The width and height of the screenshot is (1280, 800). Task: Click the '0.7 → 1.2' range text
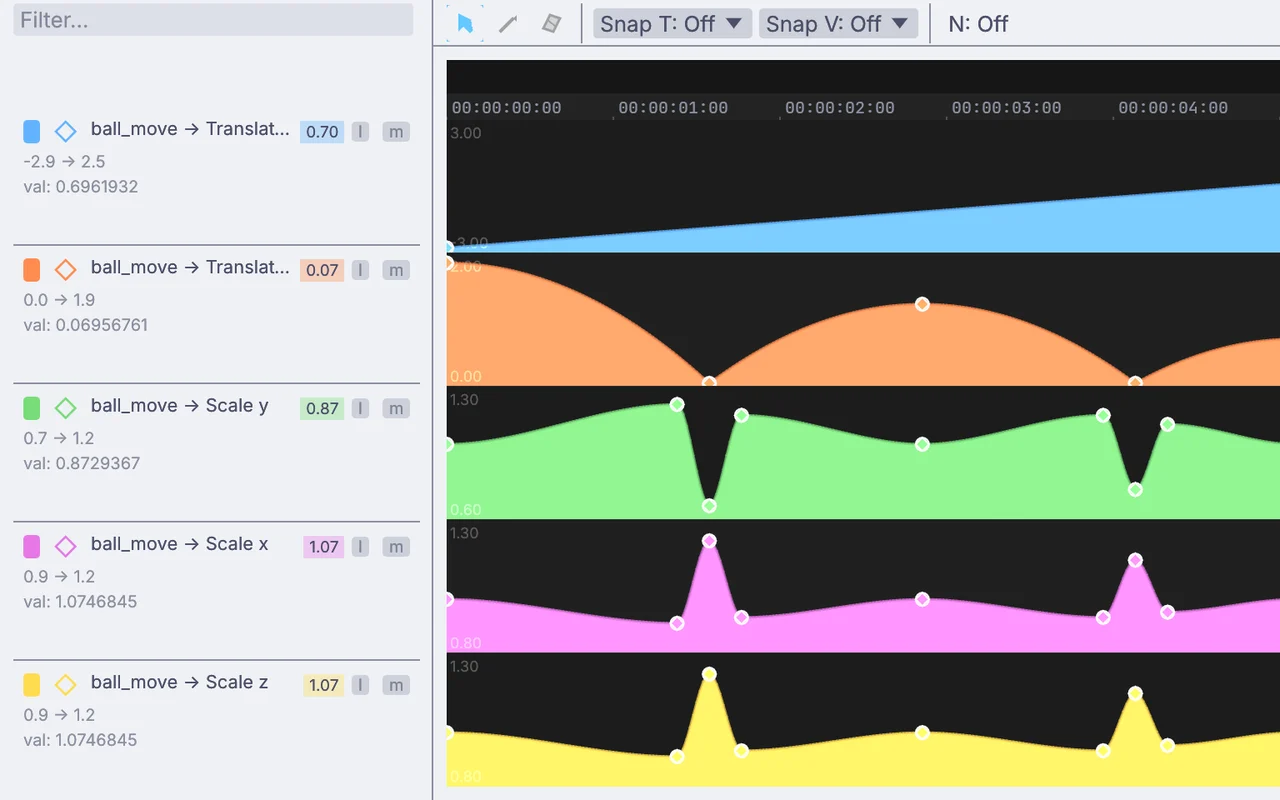pyautogui.click(x=60, y=438)
